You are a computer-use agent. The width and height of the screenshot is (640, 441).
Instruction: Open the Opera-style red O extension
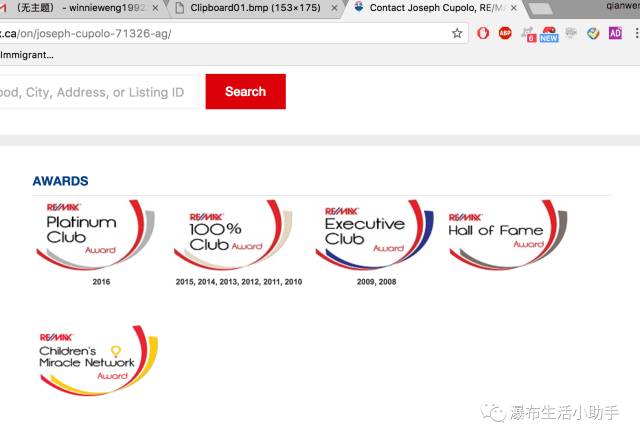(x=483, y=33)
